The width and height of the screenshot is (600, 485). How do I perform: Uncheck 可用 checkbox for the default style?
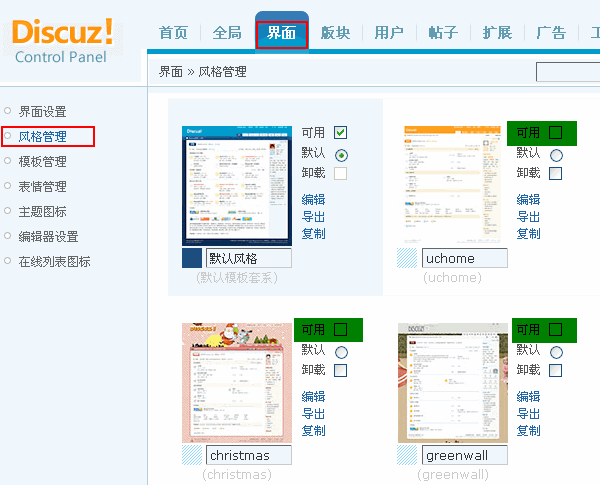click(x=341, y=132)
